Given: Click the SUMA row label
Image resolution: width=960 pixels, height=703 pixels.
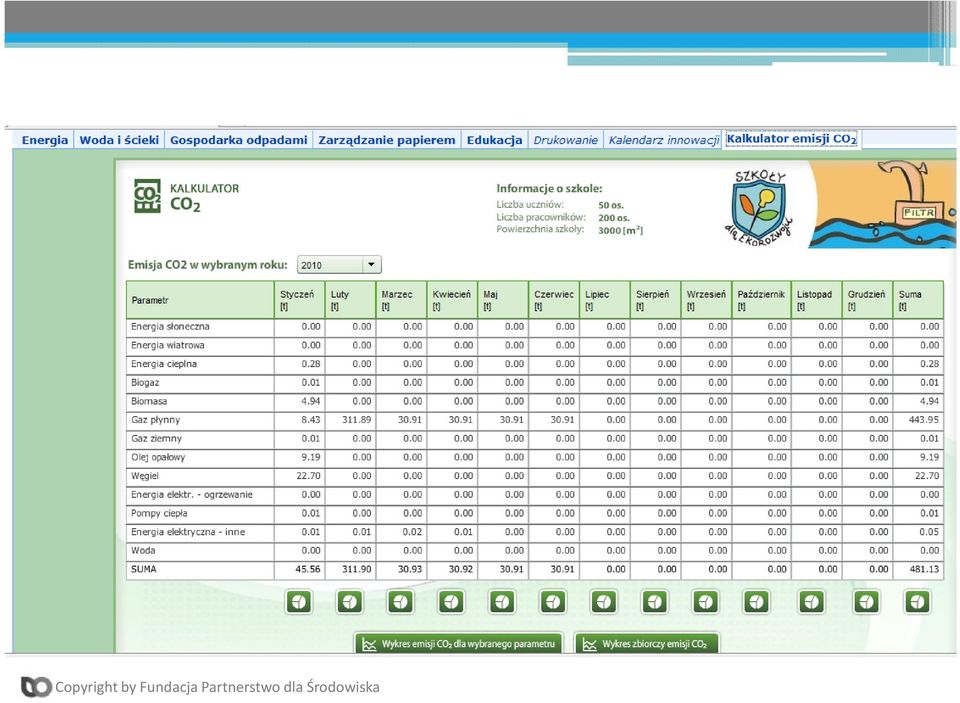Looking at the screenshot, I should tap(144, 570).
